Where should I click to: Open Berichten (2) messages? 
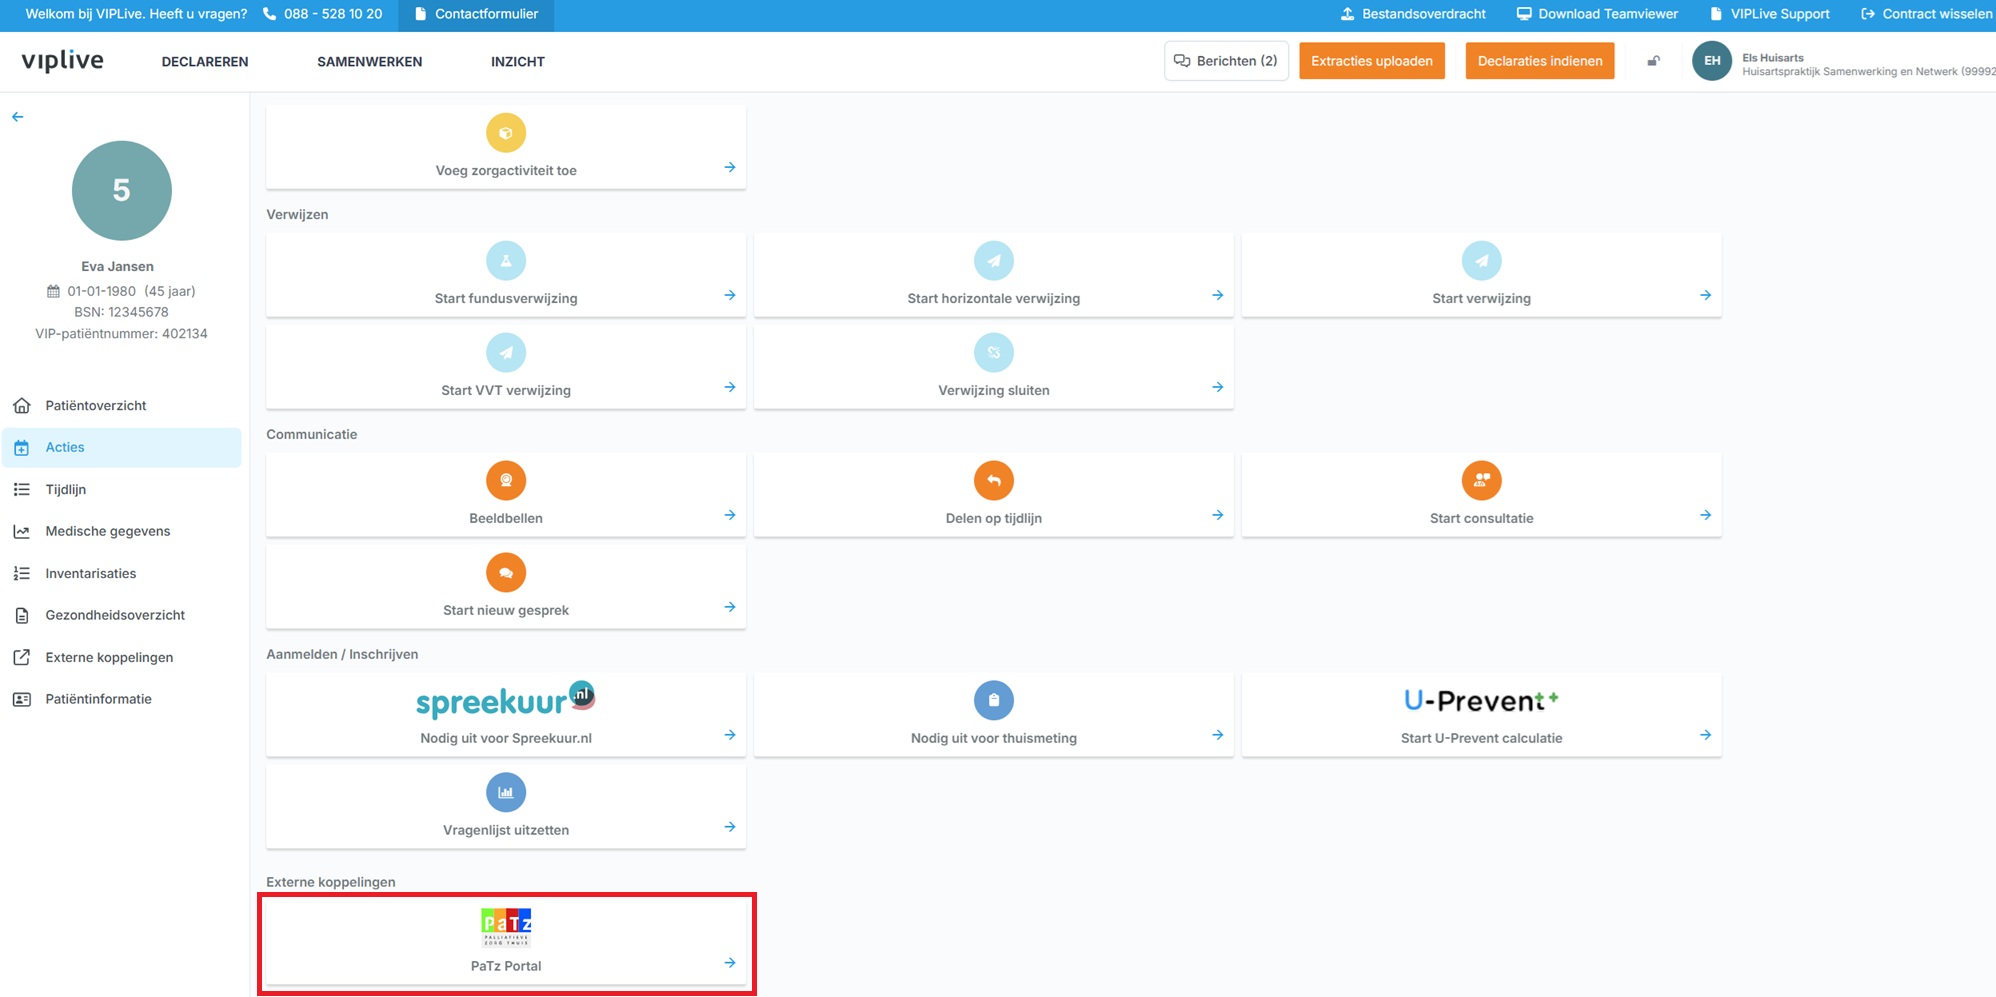(1226, 61)
